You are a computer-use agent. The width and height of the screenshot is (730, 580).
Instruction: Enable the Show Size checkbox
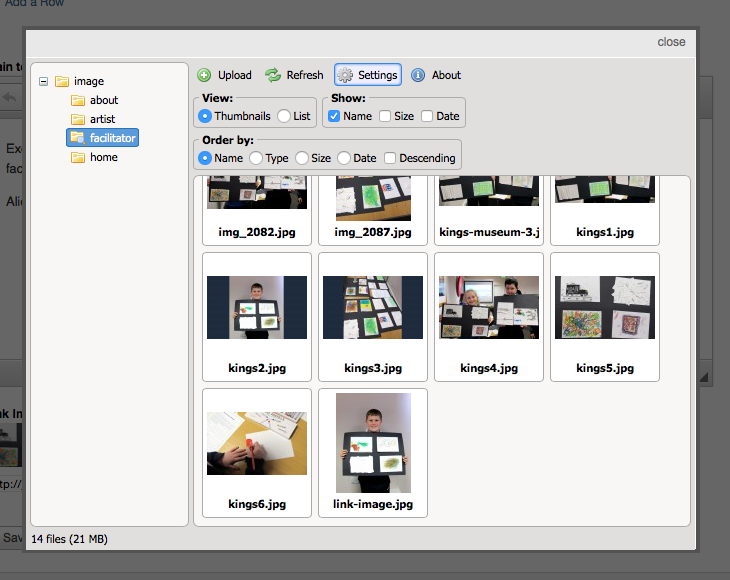click(385, 116)
